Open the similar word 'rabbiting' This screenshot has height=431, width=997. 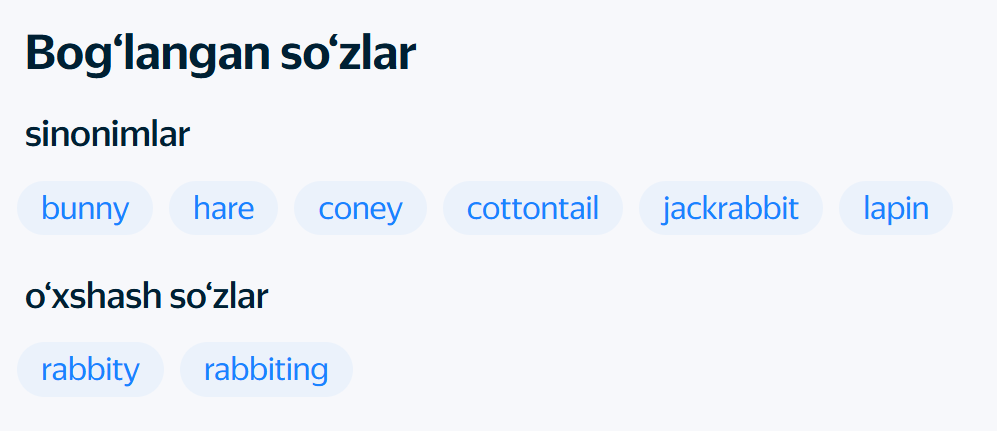point(266,369)
